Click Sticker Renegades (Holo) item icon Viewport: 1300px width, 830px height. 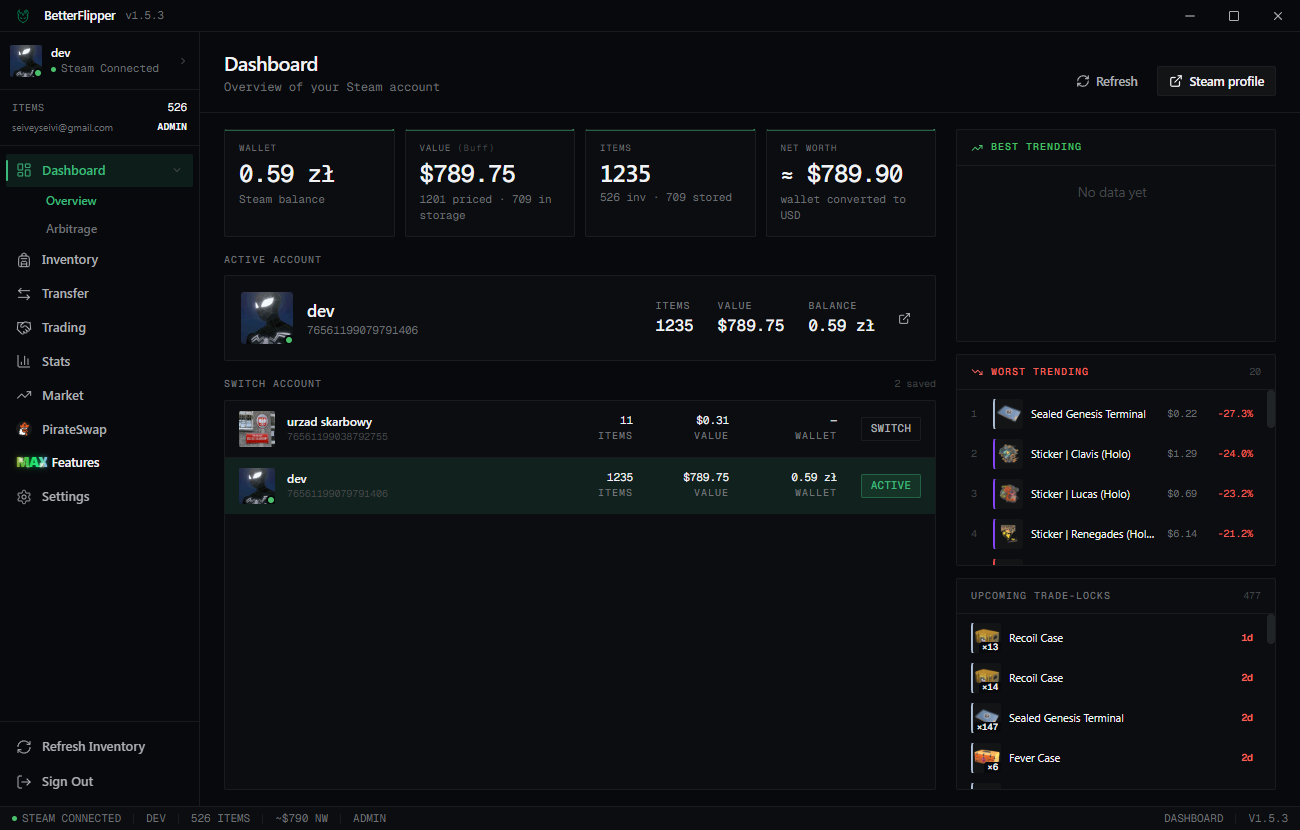click(1009, 534)
